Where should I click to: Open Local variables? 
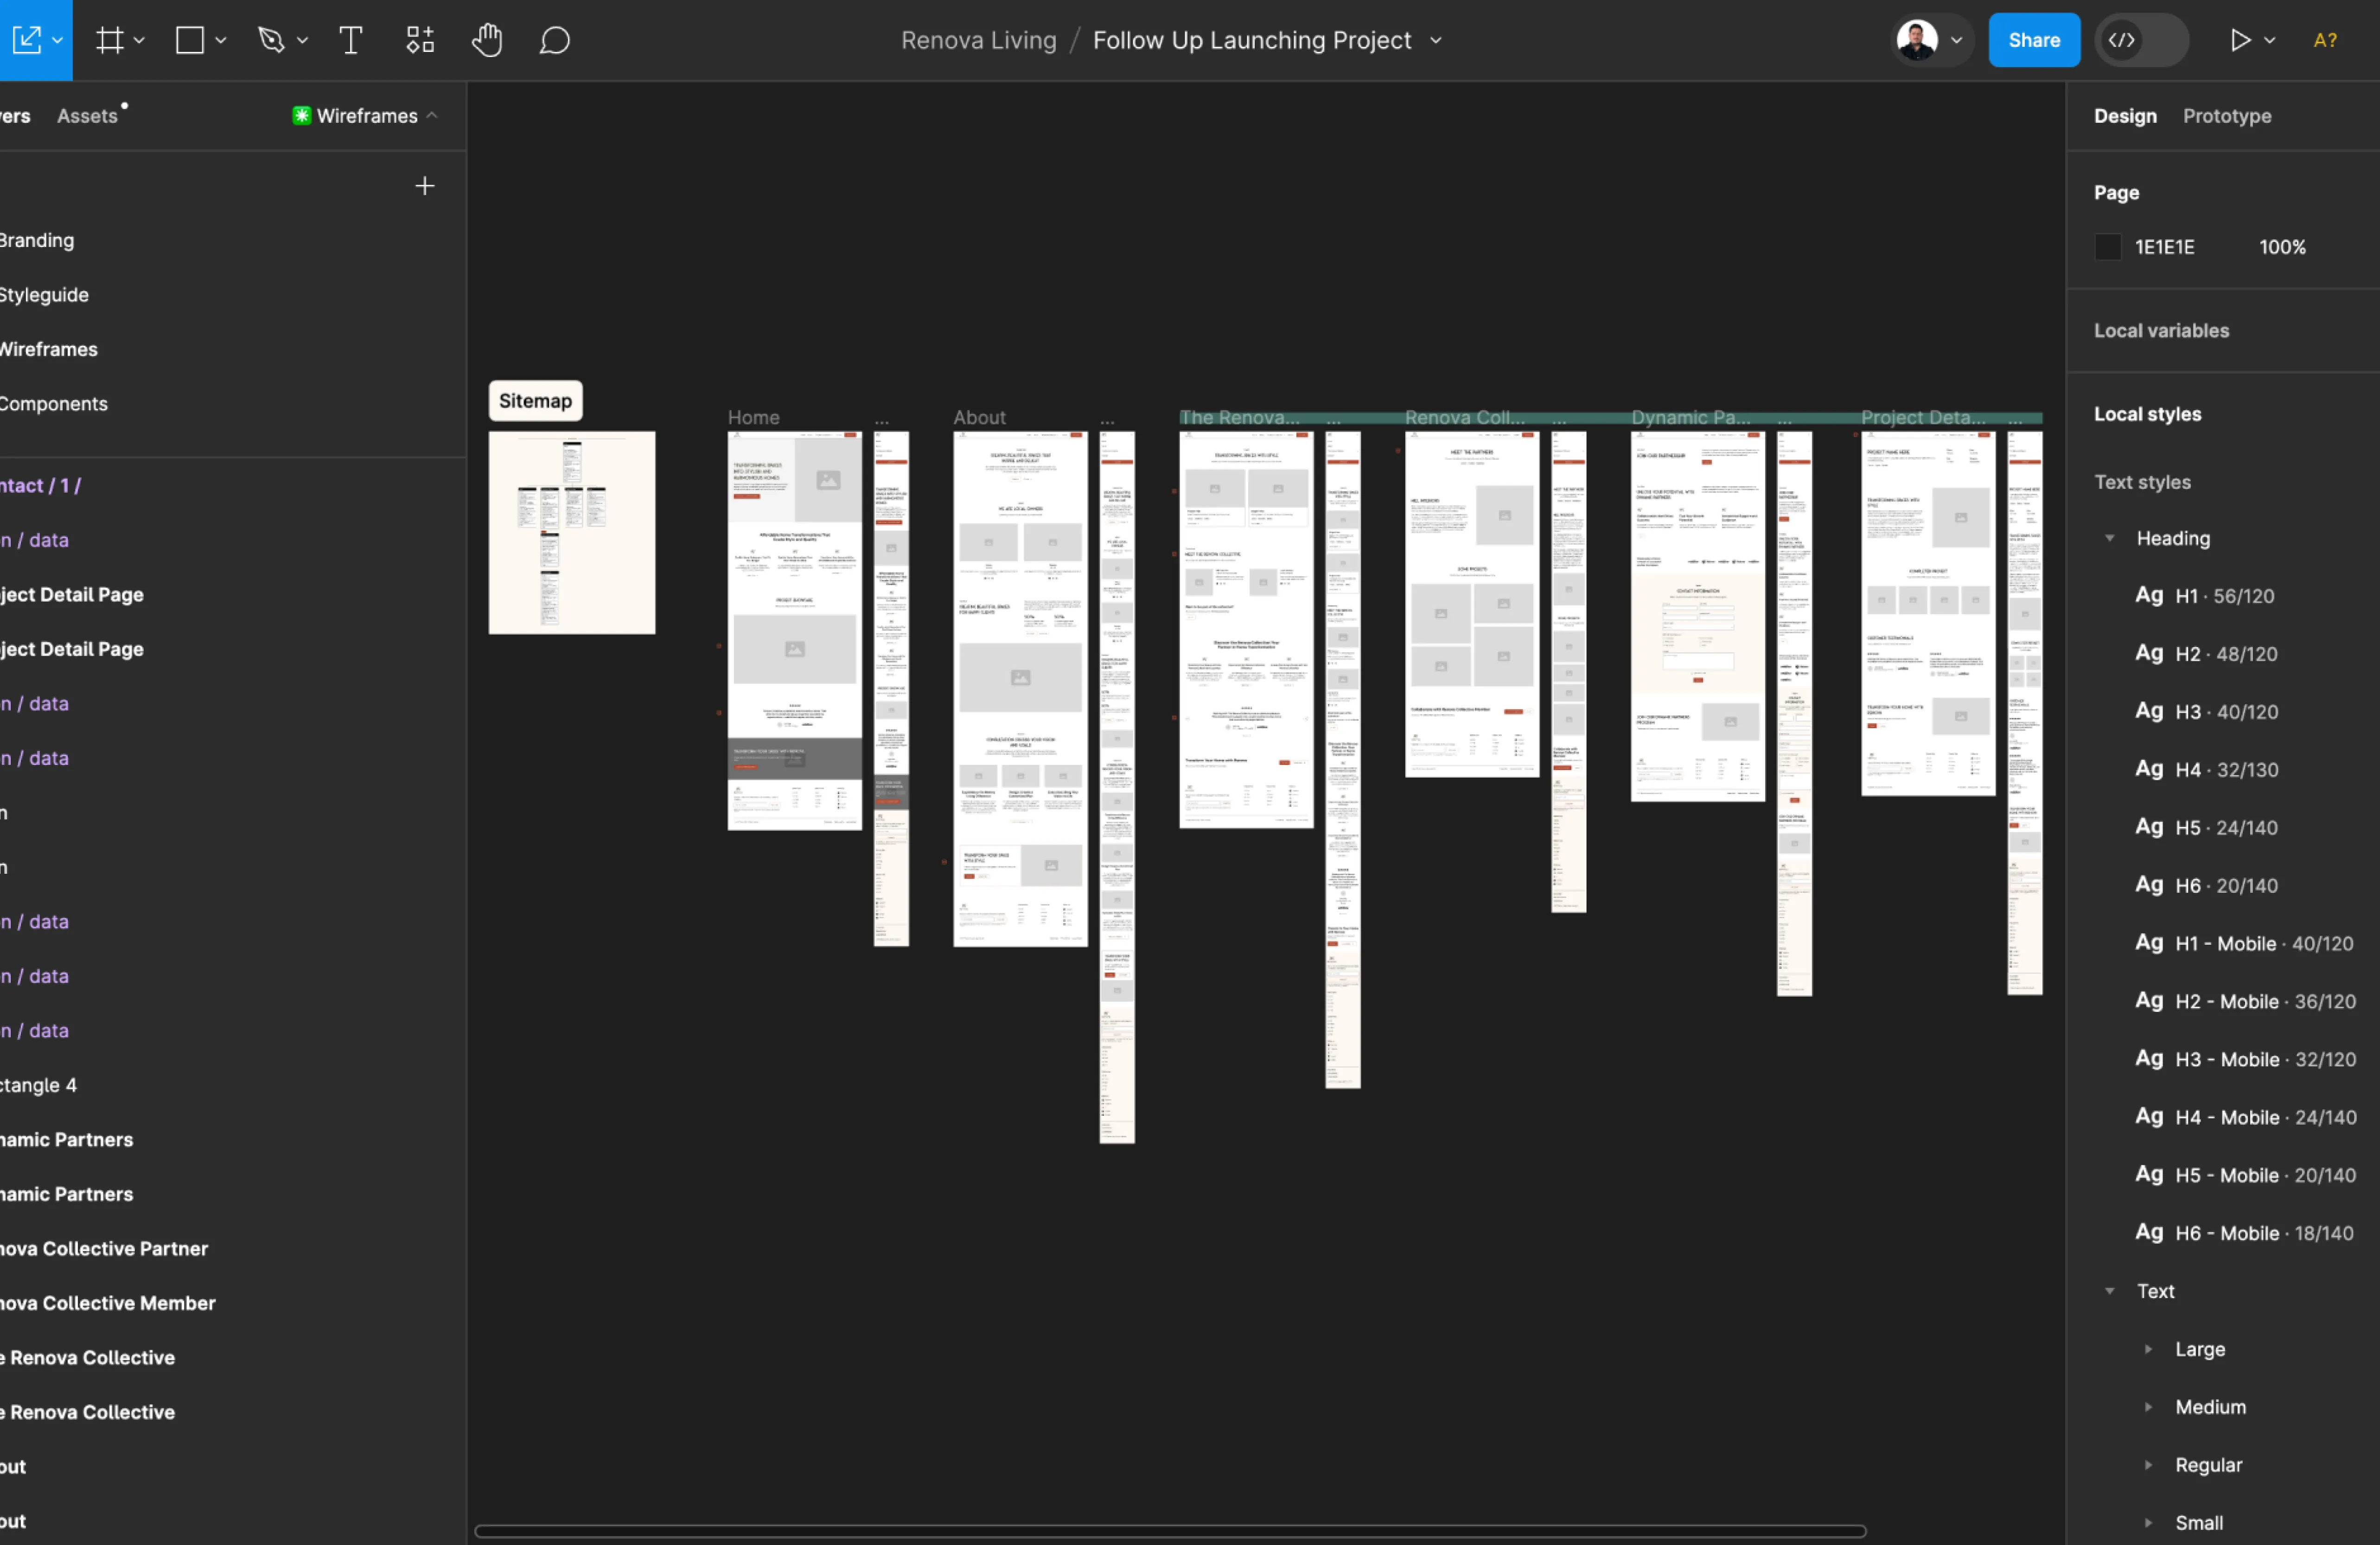click(x=2161, y=331)
